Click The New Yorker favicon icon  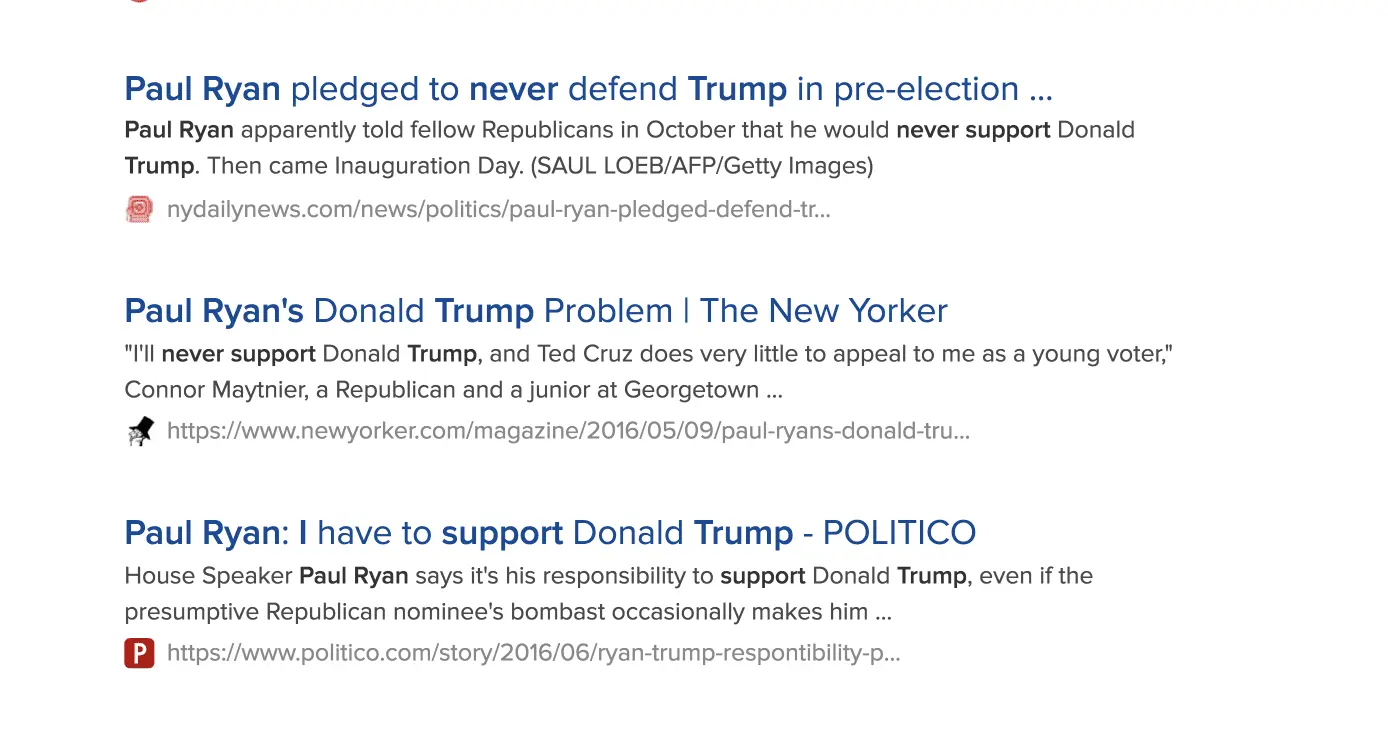click(139, 431)
